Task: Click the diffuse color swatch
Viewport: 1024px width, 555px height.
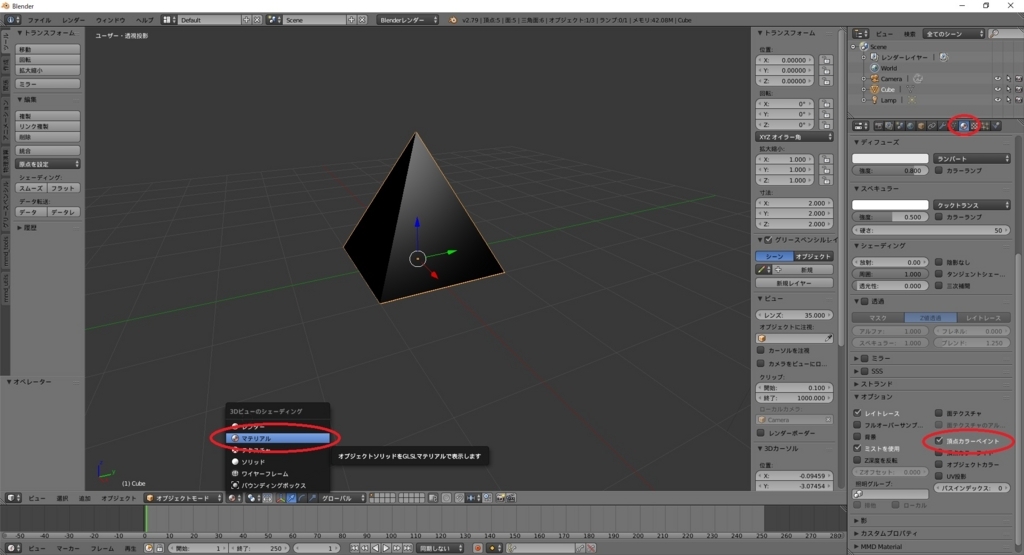Action: pyautogui.click(x=890, y=159)
